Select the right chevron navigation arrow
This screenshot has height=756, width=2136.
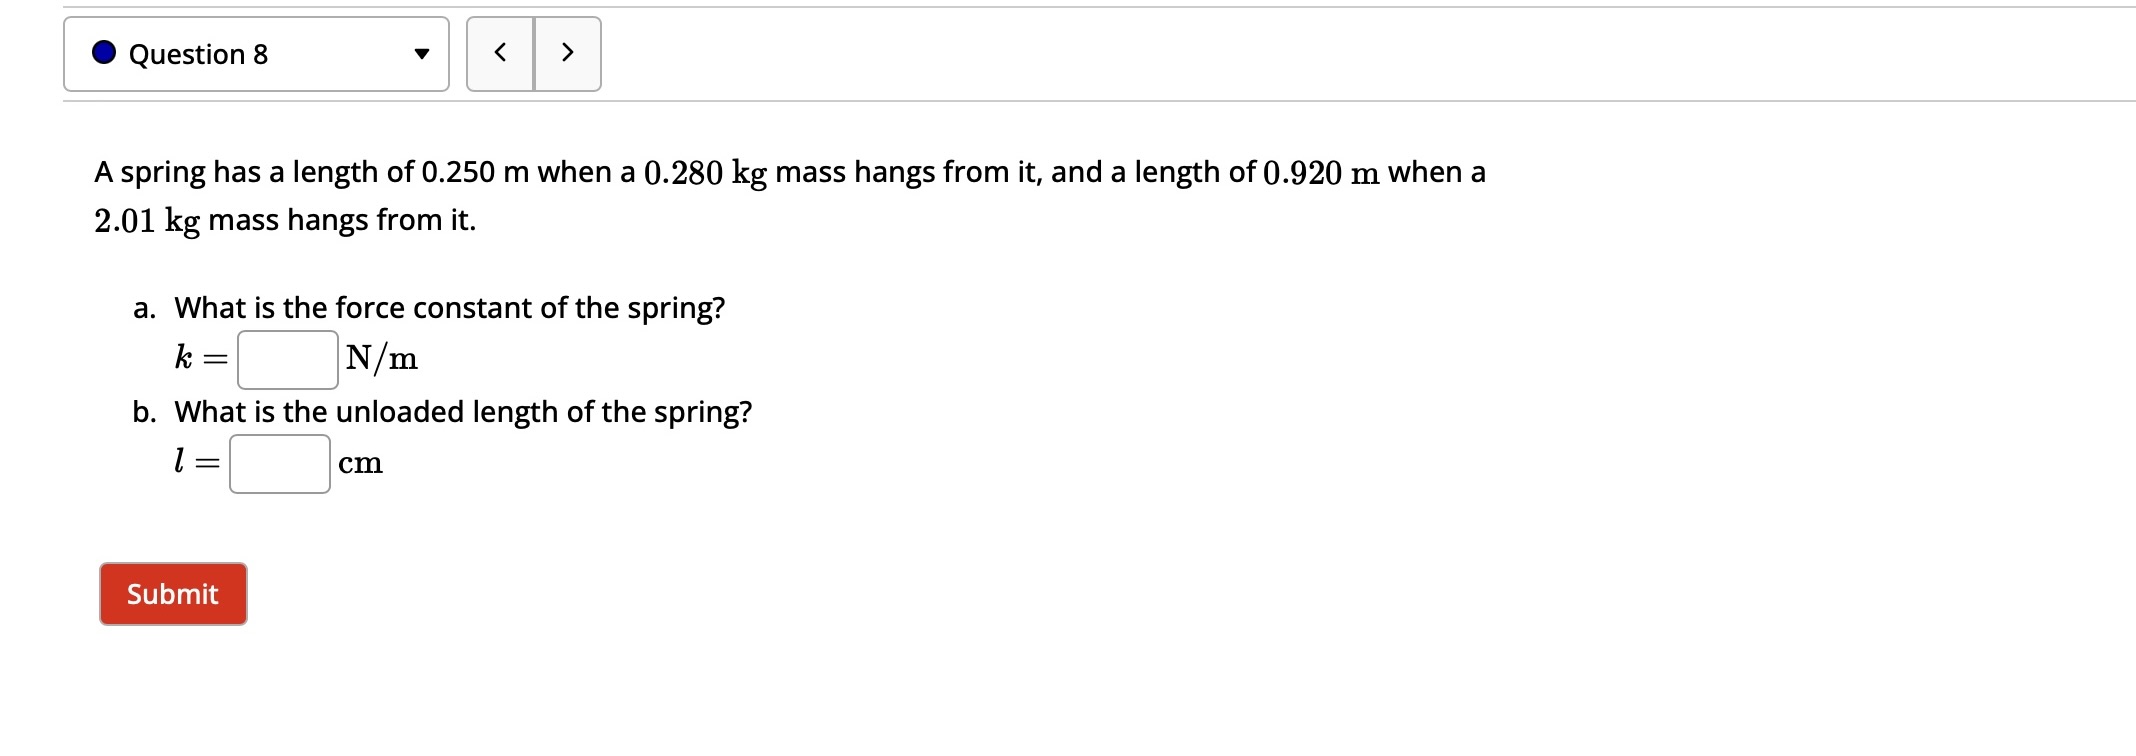(x=567, y=55)
